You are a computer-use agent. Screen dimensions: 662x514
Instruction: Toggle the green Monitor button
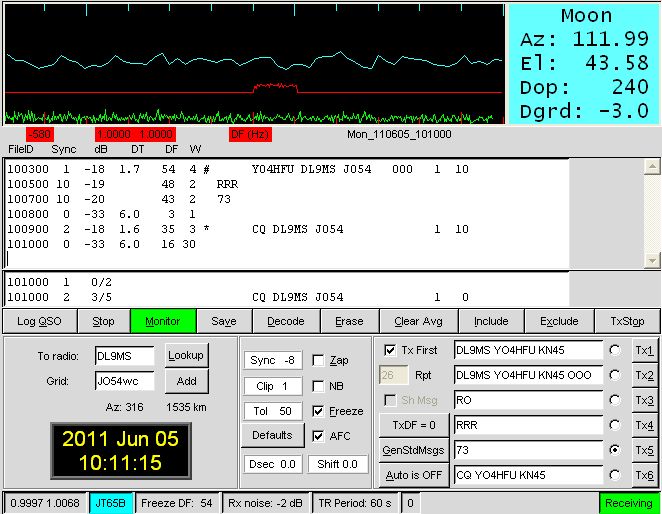(x=163, y=322)
